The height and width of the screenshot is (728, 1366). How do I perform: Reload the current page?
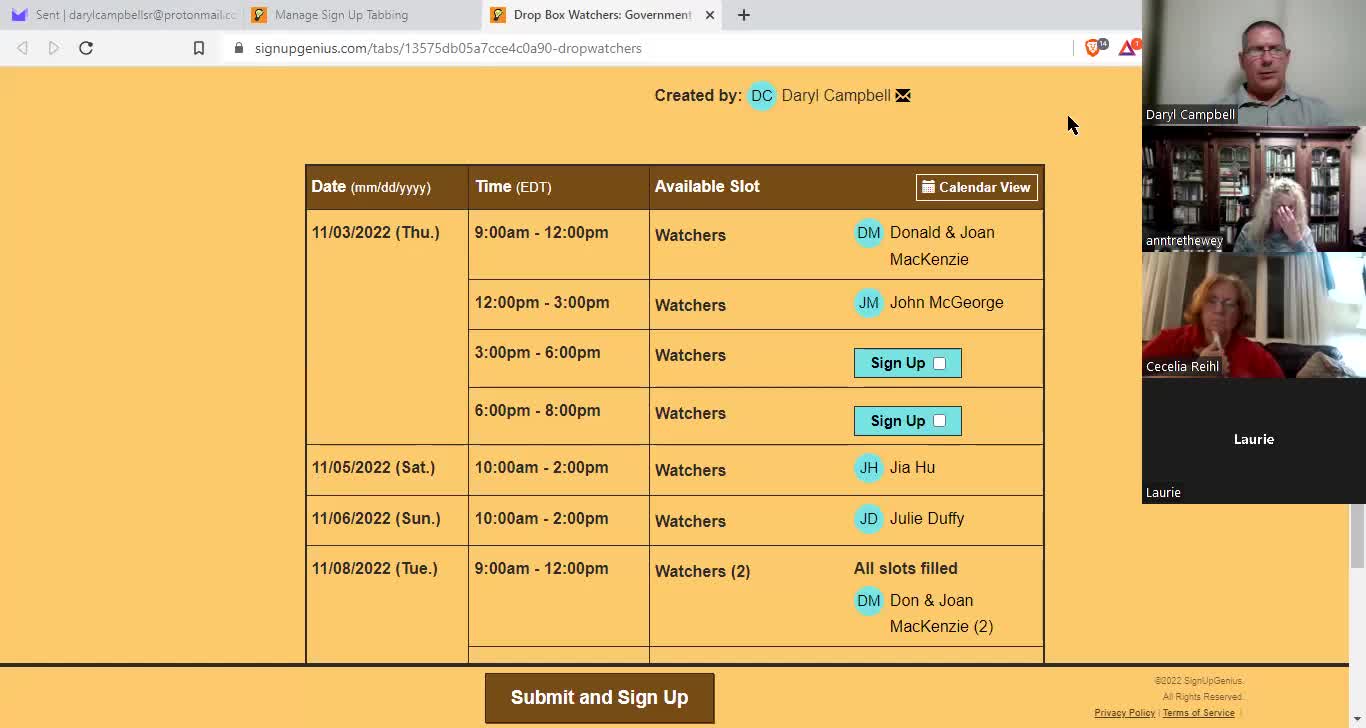86,48
